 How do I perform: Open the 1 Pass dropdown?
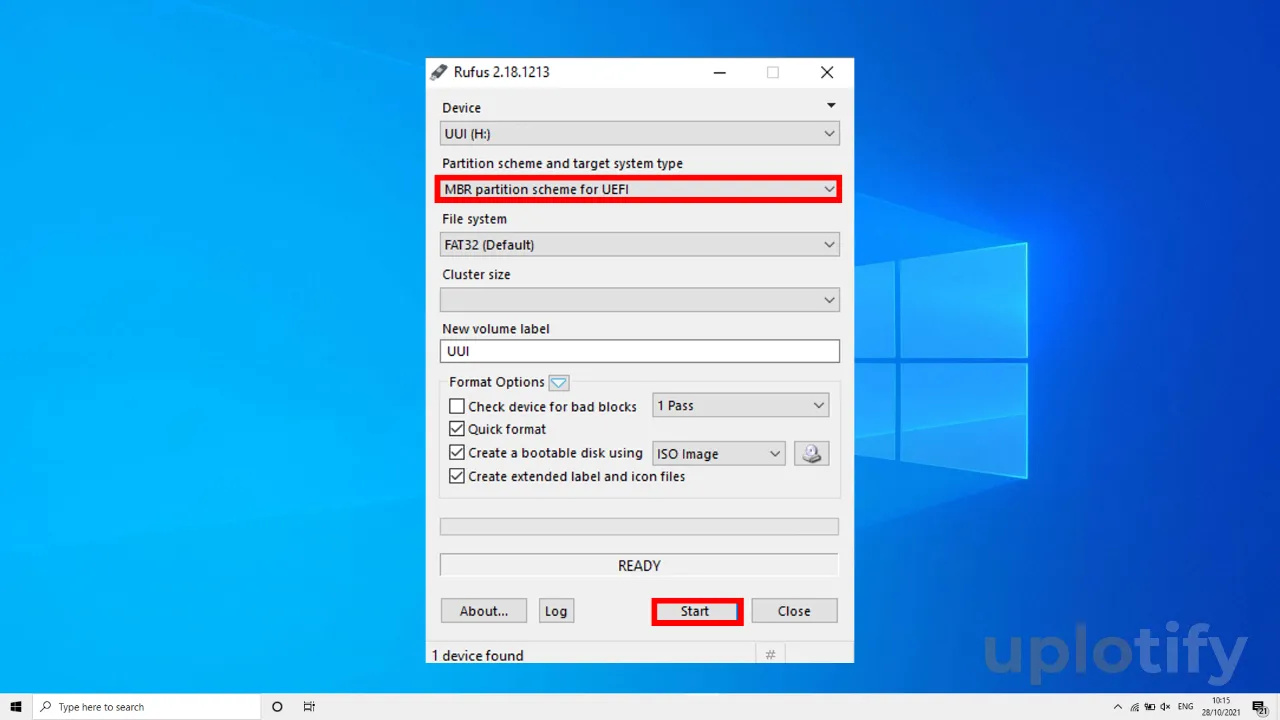(741, 405)
